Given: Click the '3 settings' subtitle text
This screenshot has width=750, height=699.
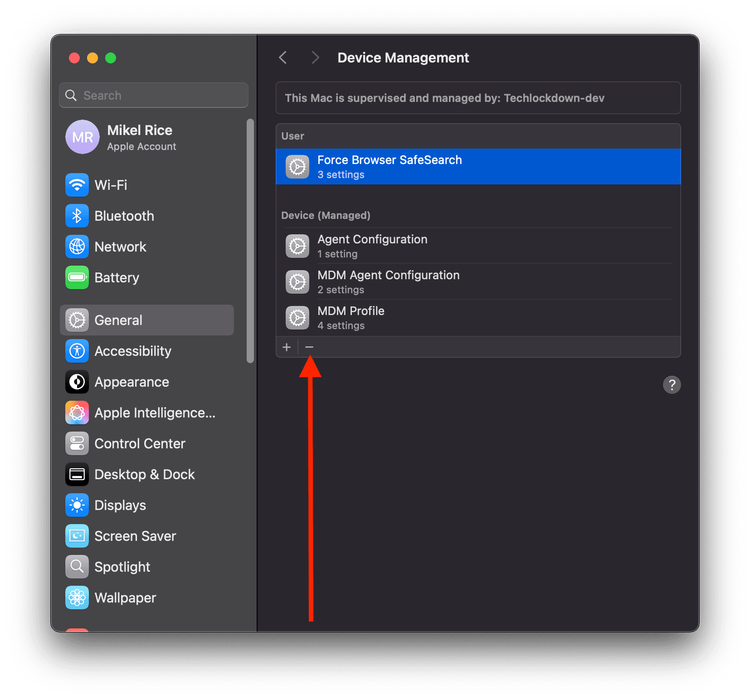Looking at the screenshot, I should pos(341,175).
